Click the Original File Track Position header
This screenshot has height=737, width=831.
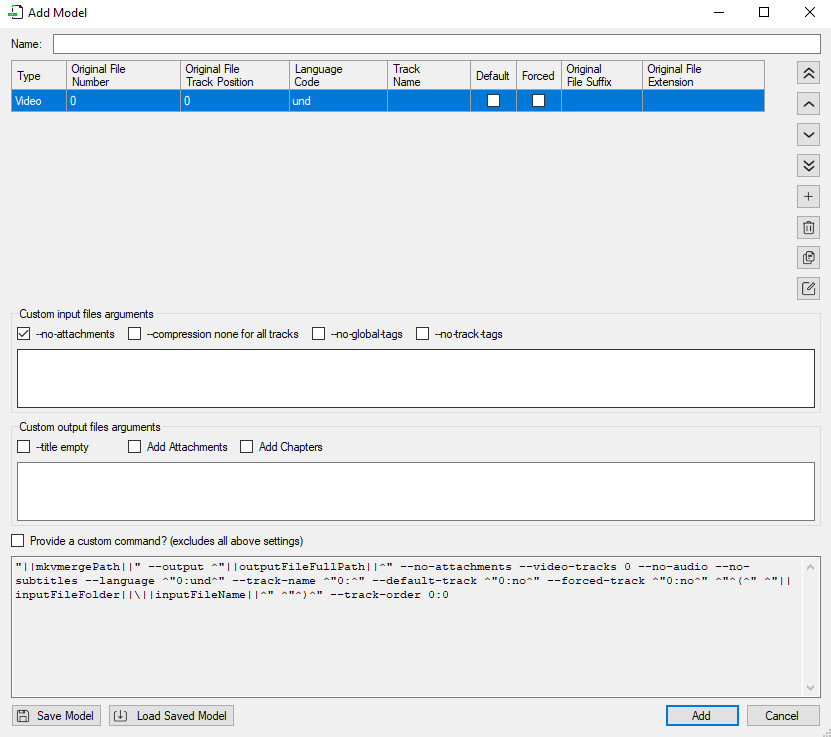235,75
